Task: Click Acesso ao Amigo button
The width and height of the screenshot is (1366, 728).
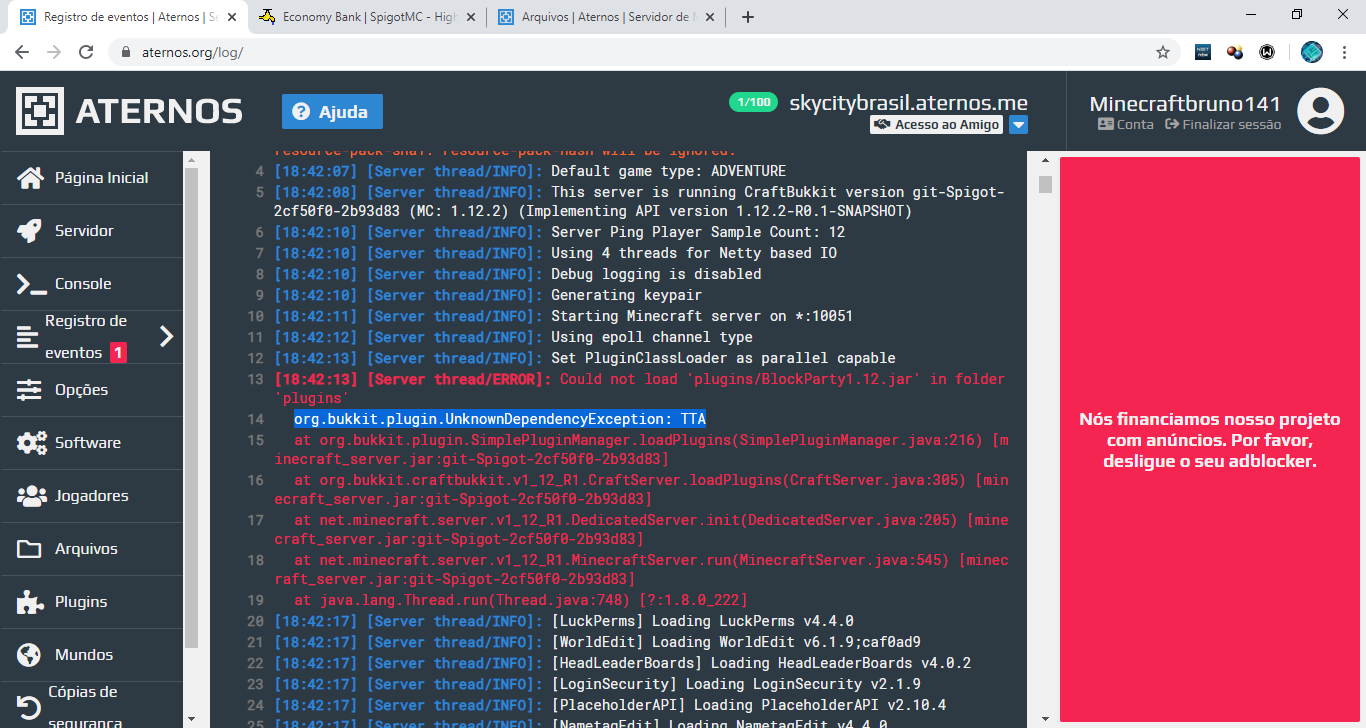Action: point(936,125)
